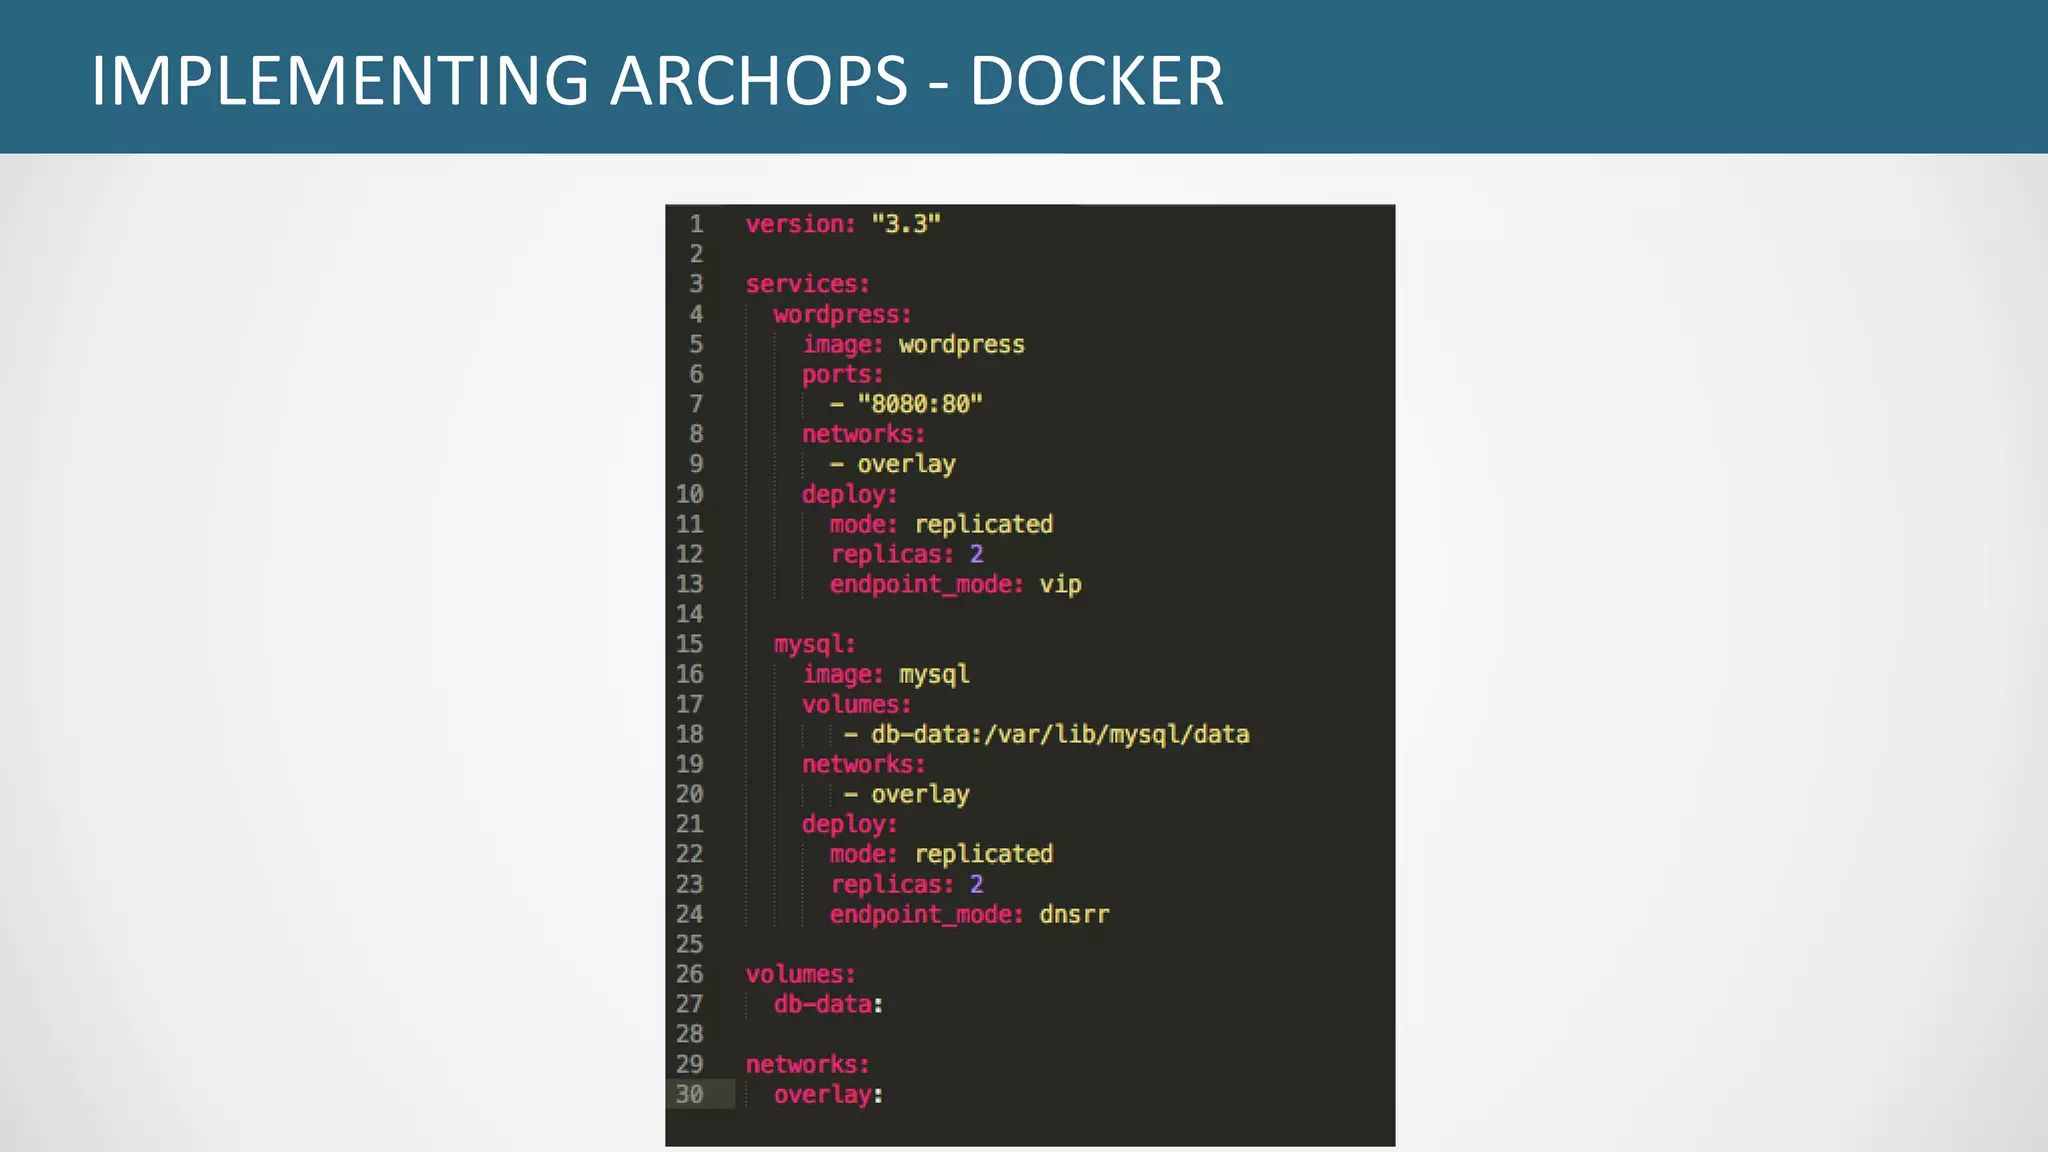Click 'networks:' on line 19

click(x=863, y=764)
